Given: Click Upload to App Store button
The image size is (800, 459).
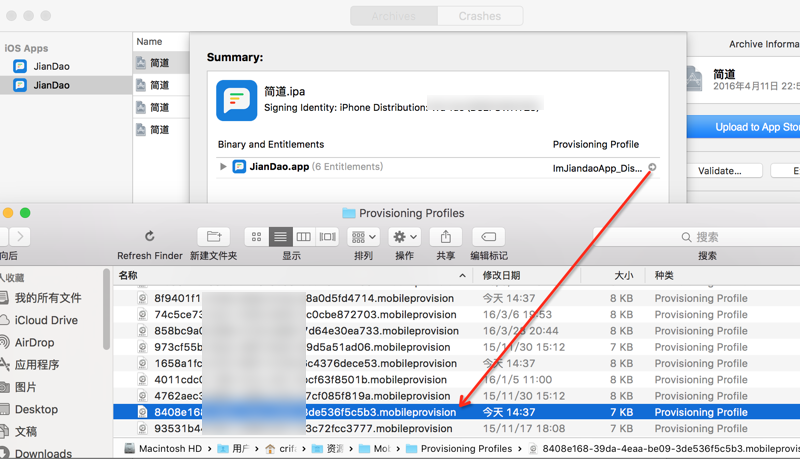Looking at the screenshot, I should (743, 127).
